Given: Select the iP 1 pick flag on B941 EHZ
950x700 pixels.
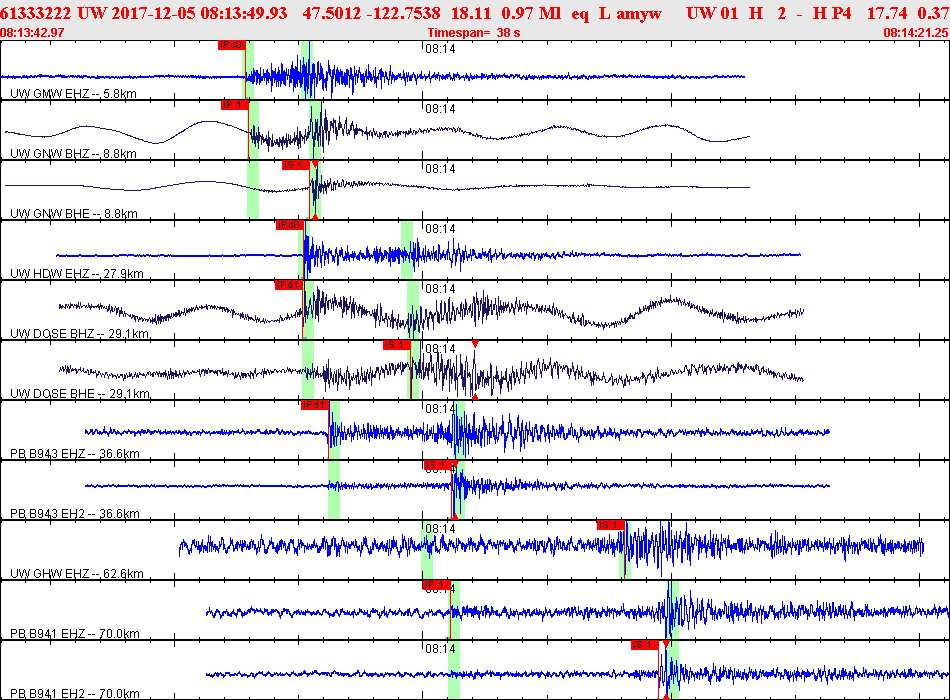Looking at the screenshot, I should 436,585.
